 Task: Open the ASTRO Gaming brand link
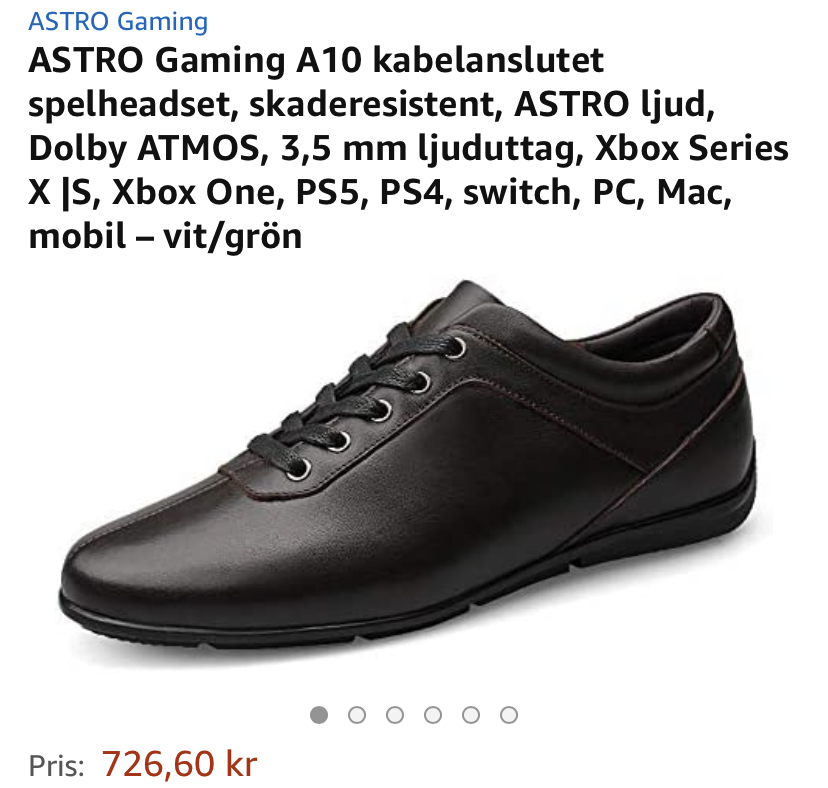(118, 22)
